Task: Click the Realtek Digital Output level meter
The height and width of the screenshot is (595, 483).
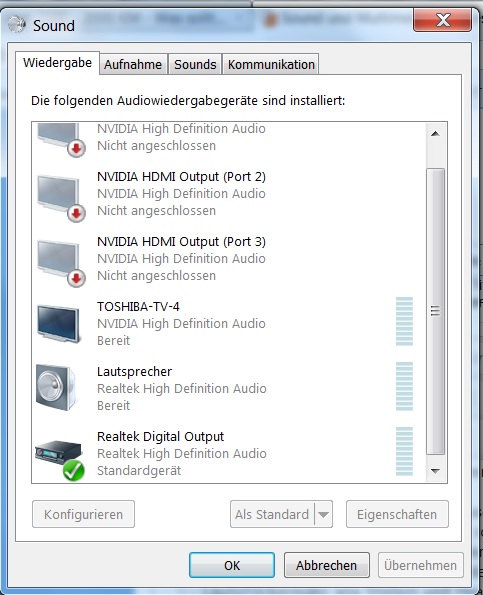Action: point(404,451)
